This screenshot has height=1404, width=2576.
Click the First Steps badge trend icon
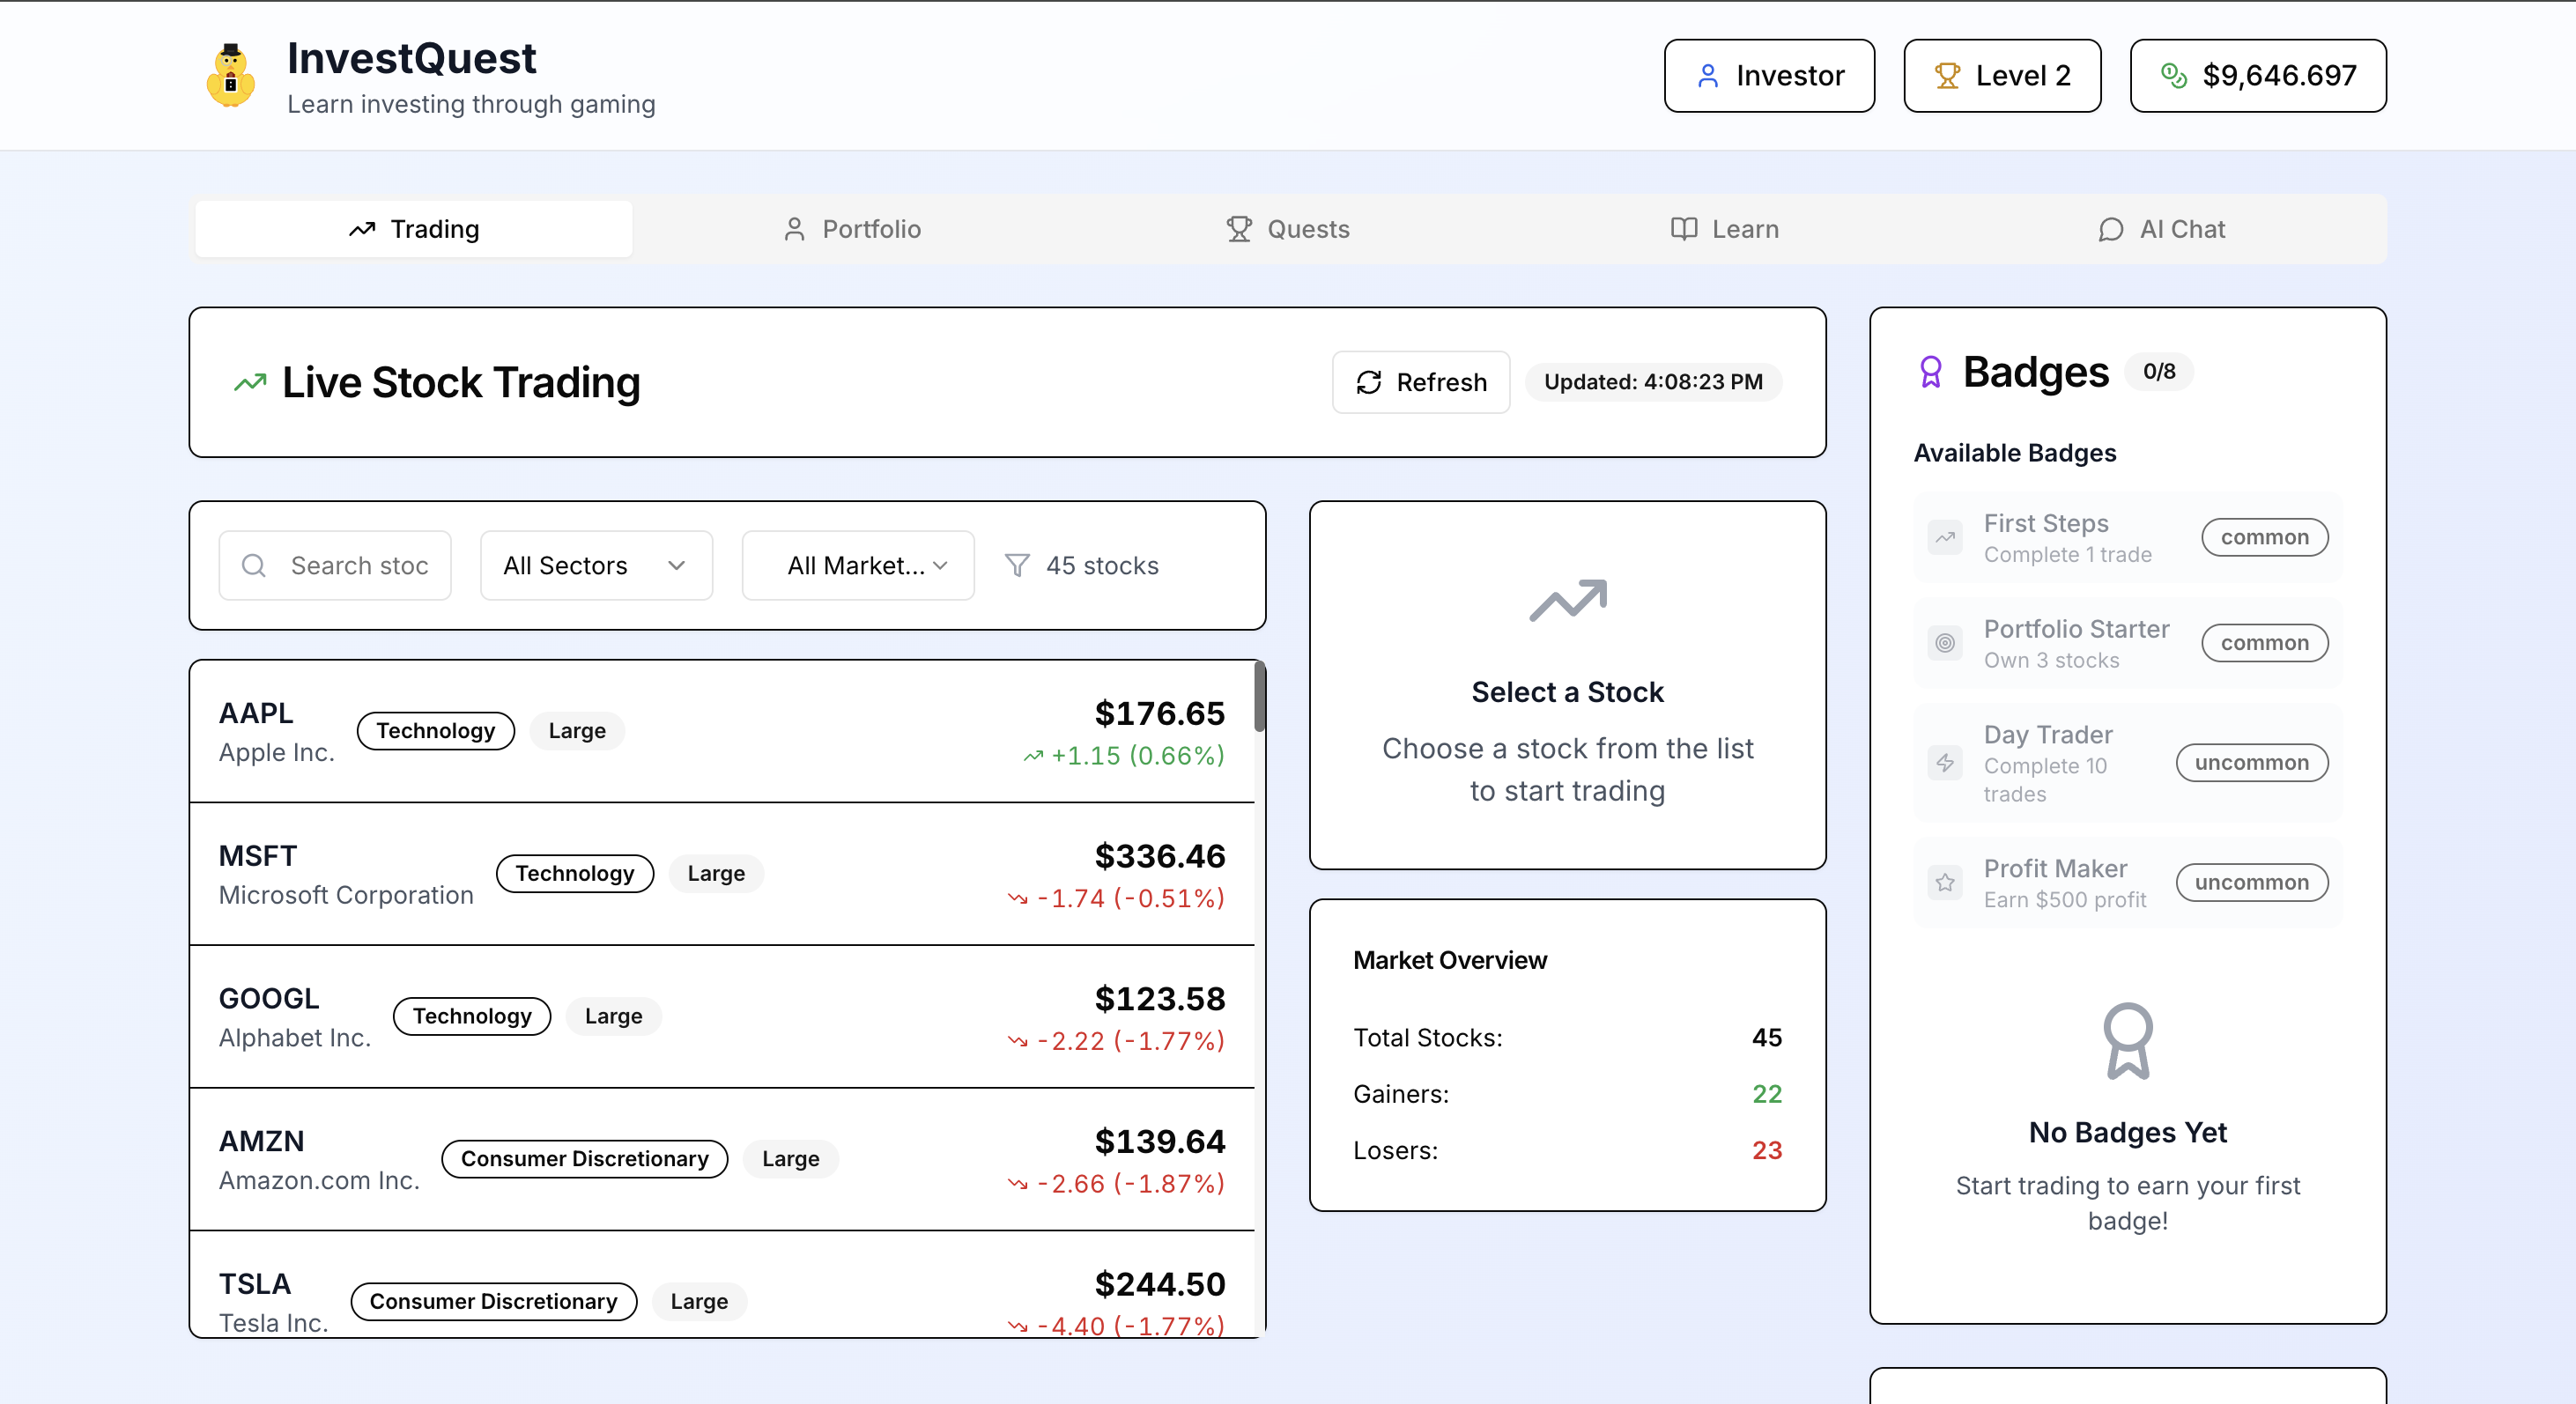(1945, 537)
